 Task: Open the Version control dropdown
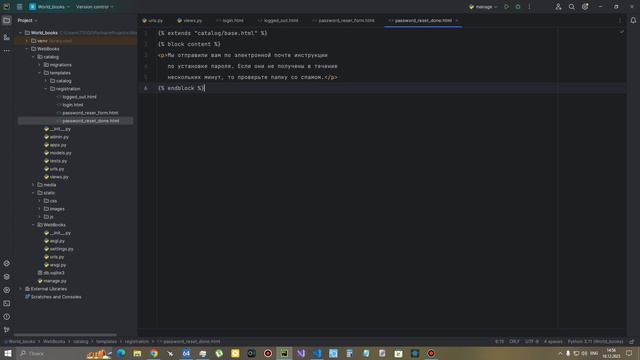[x=95, y=7]
